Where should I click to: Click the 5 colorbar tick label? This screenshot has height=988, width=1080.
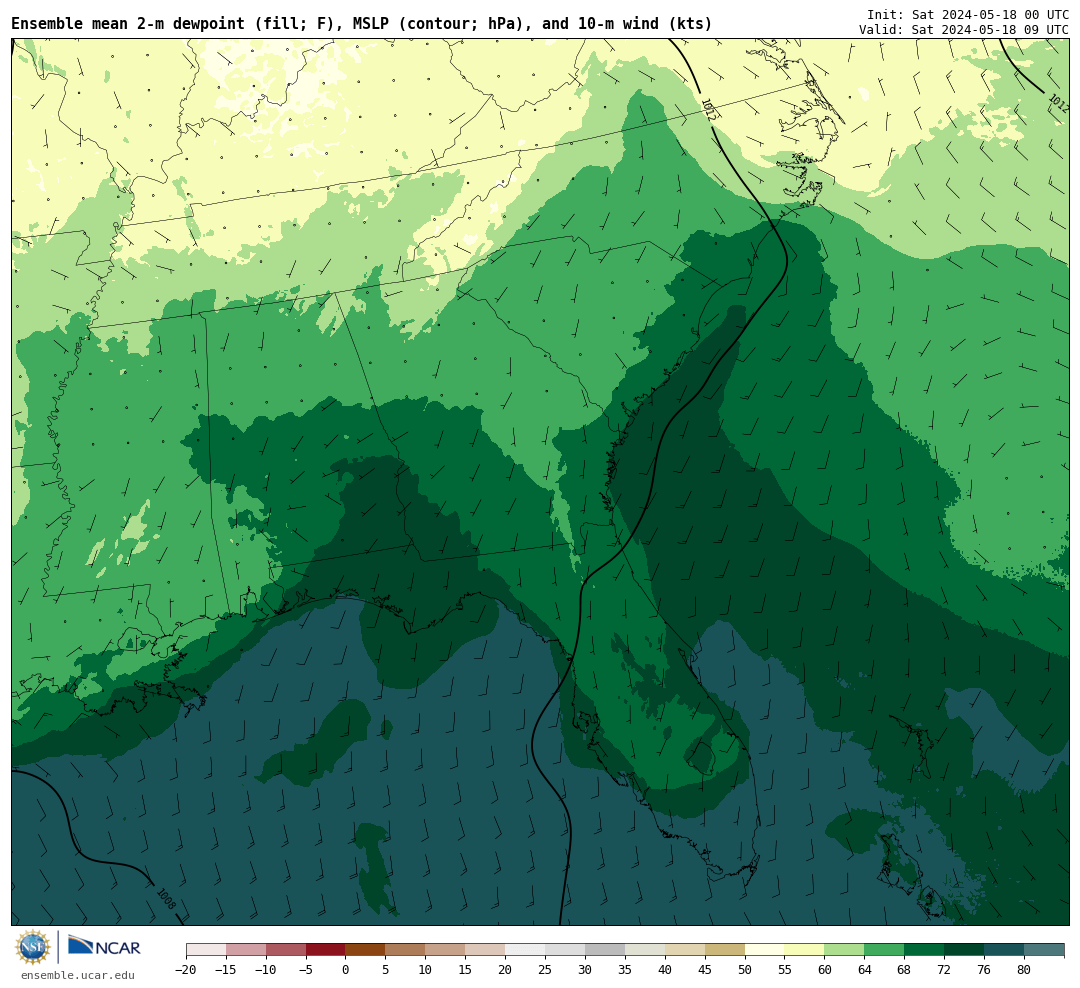386,970
